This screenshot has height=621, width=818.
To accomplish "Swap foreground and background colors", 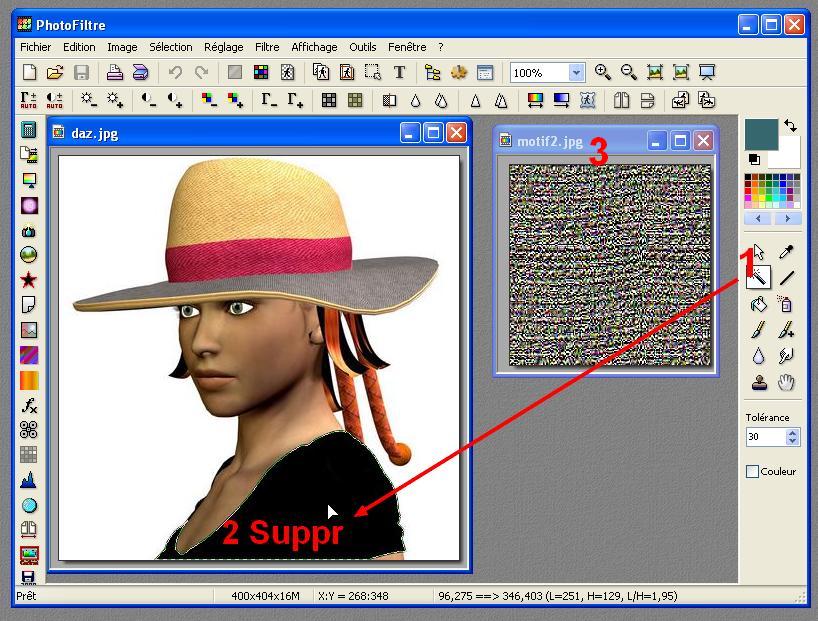I will point(790,126).
